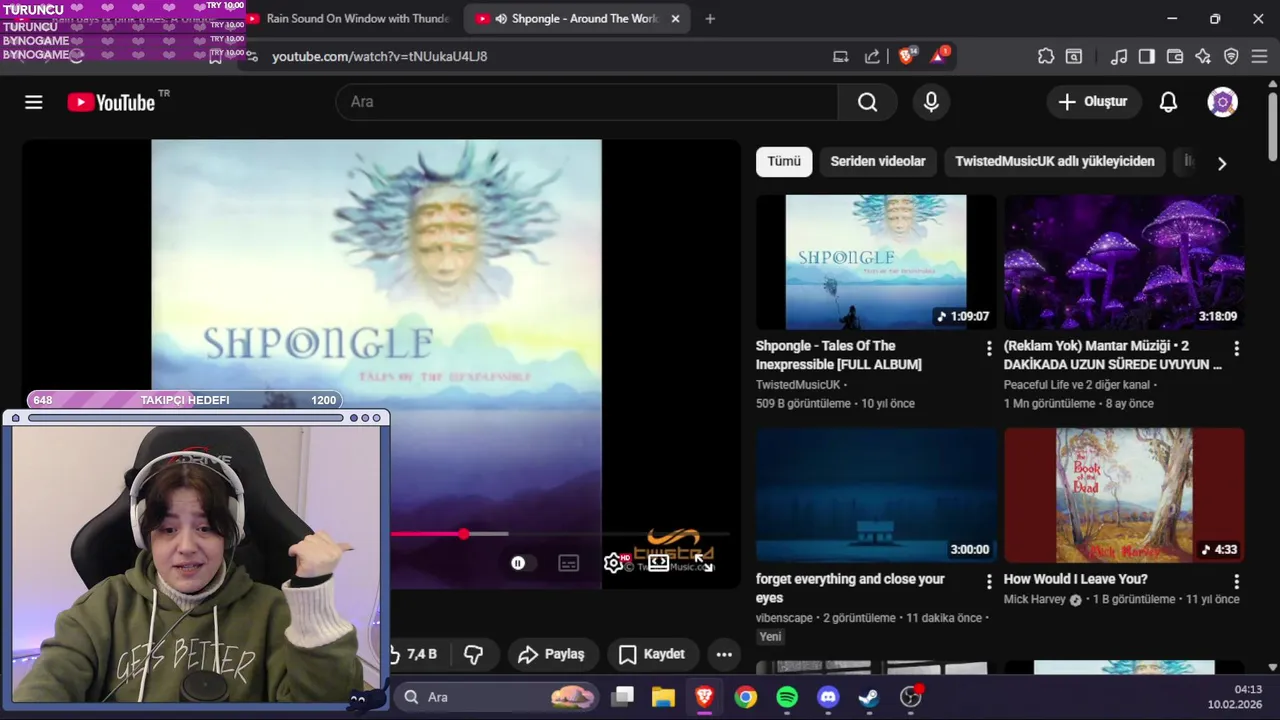Open the browser Extensions puzzle icon
The image size is (1280, 720).
[x=1046, y=56]
